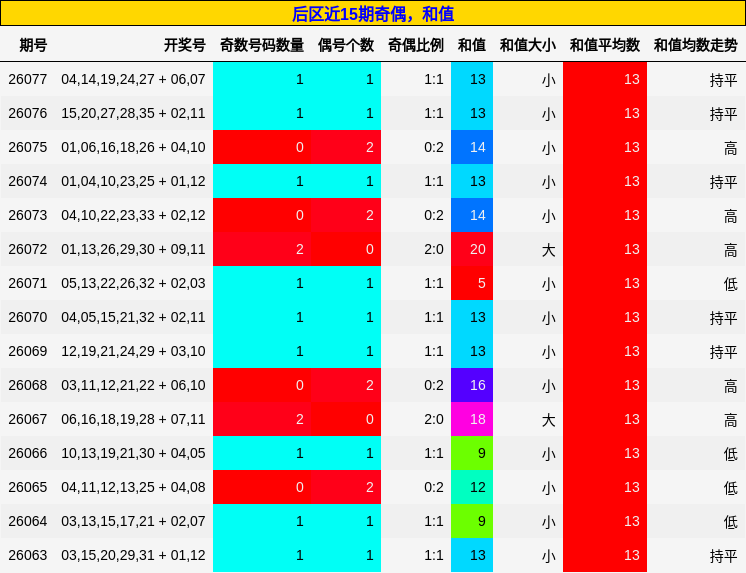The height and width of the screenshot is (573, 746).
Task: Click the 和值 column header
Action: tap(472, 45)
